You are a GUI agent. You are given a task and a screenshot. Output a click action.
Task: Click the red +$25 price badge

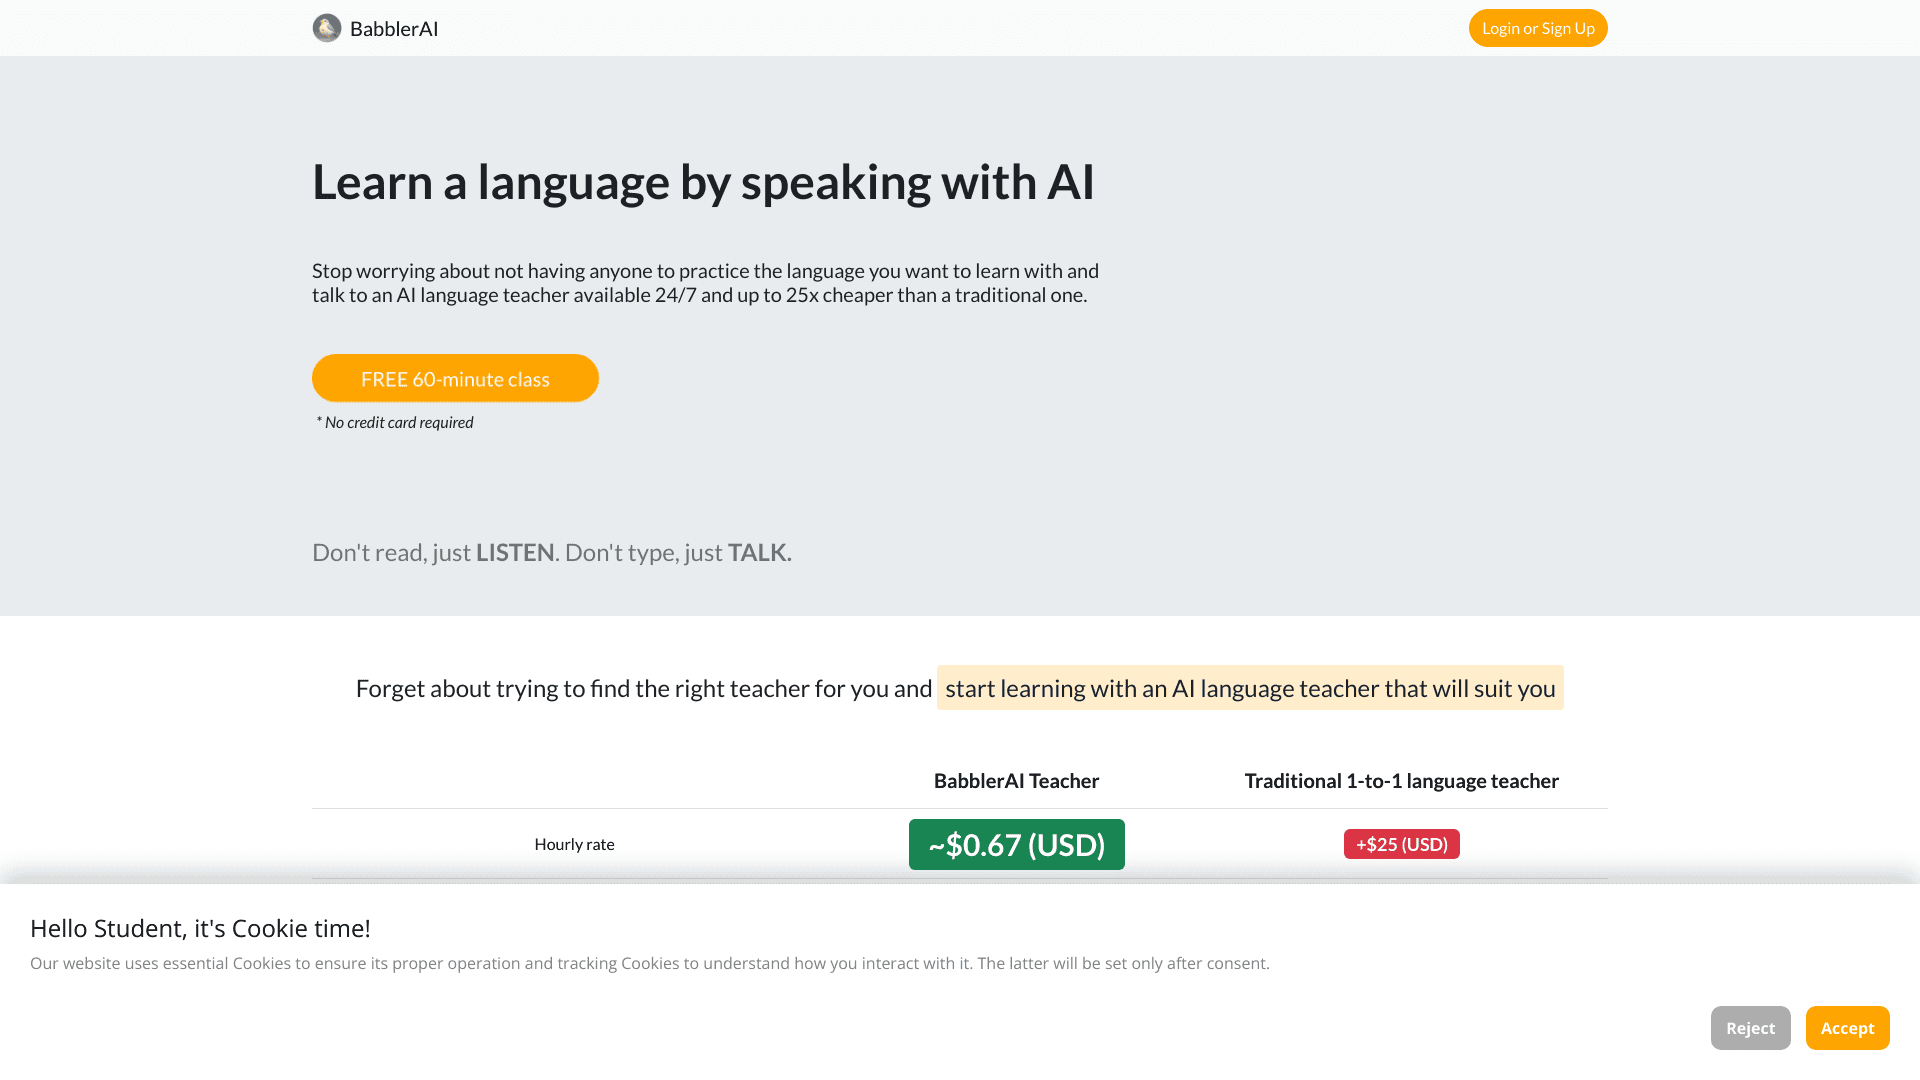point(1401,844)
